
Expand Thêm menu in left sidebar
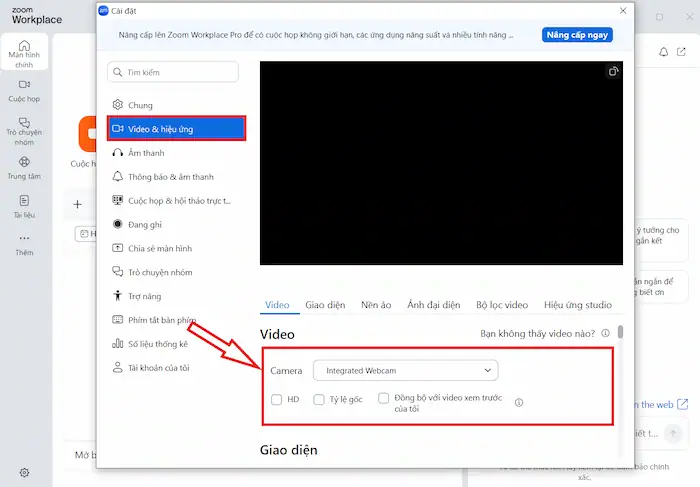[x=24, y=243]
